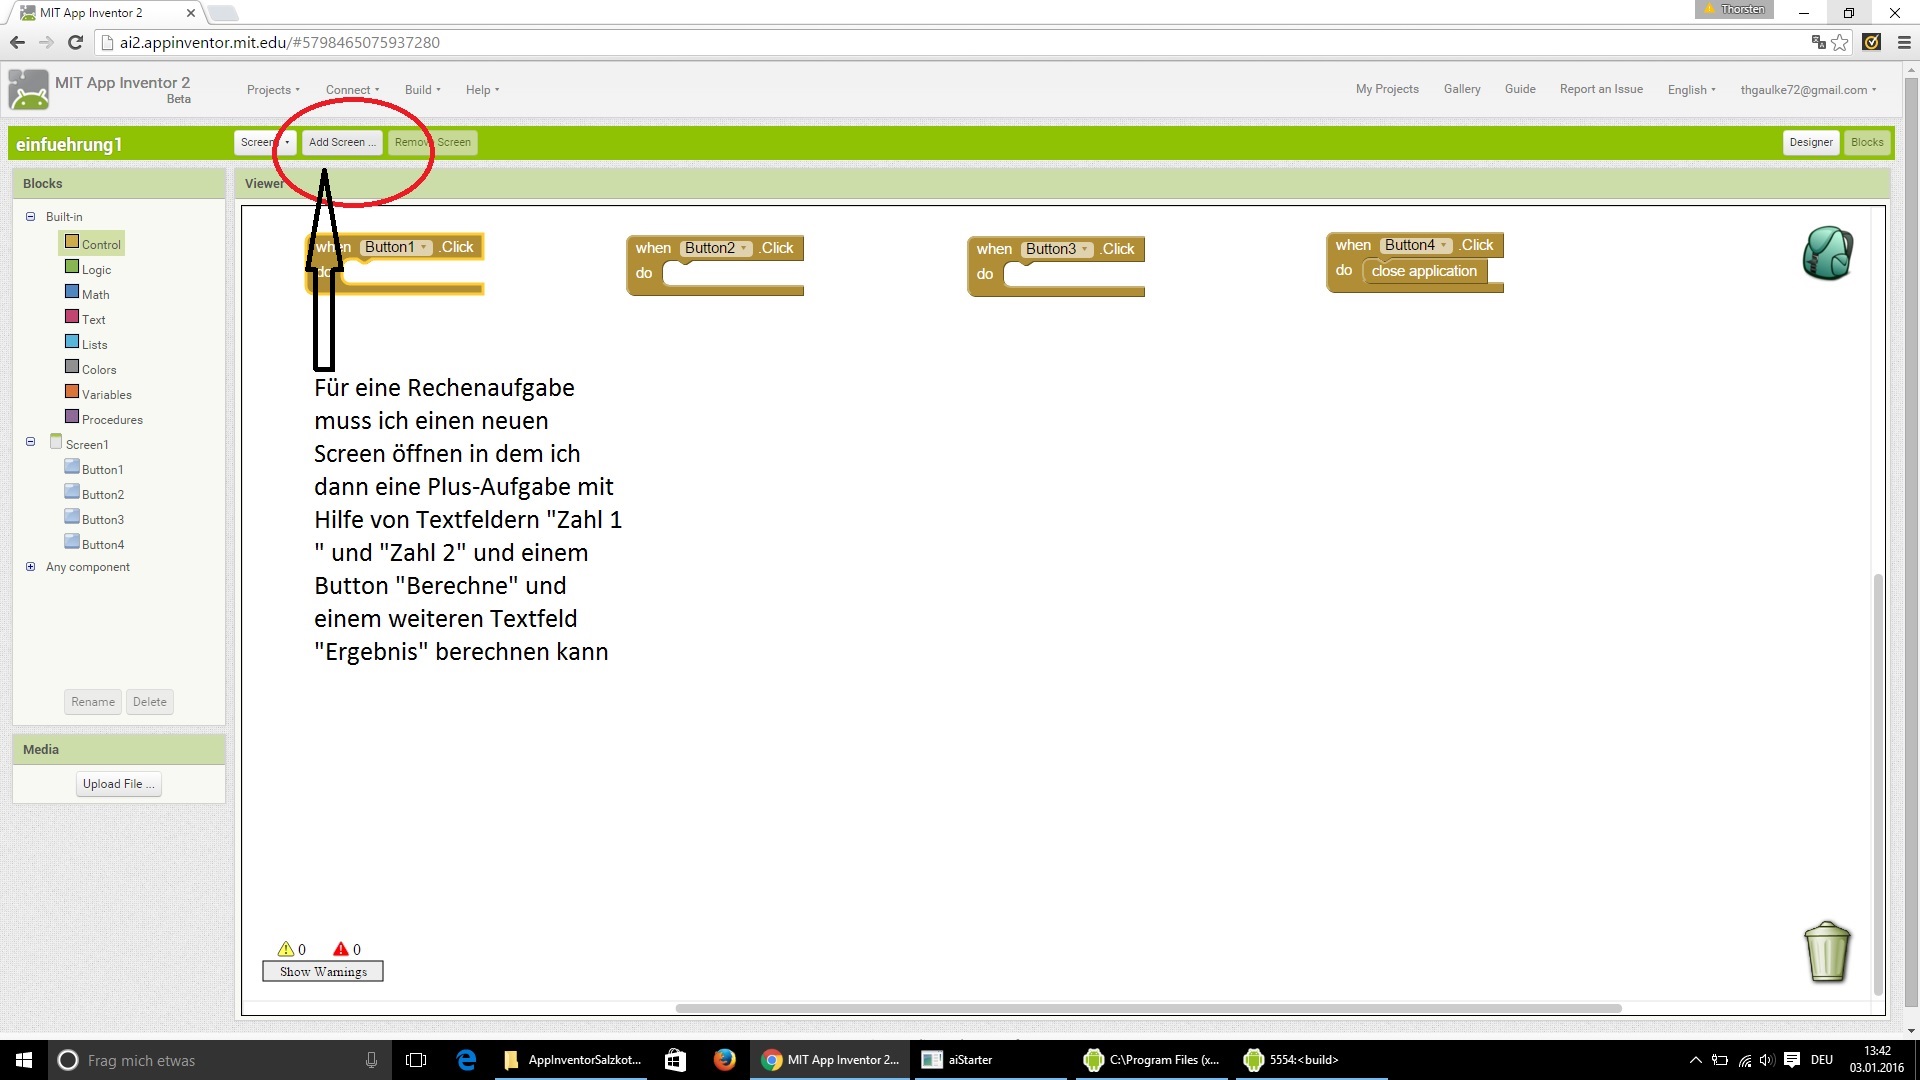
Task: Click the Delete button in Blocks panel
Action: (x=150, y=702)
